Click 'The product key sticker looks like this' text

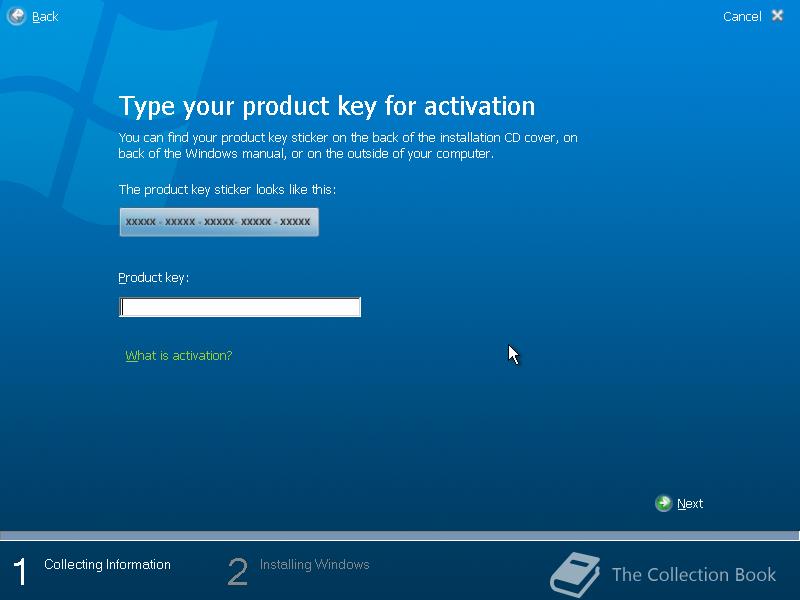pyautogui.click(x=227, y=190)
